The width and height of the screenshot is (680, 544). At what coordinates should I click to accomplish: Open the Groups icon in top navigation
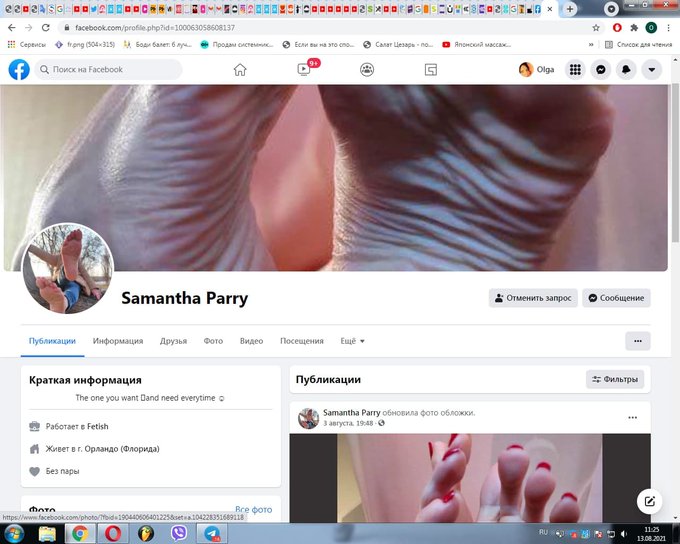[x=367, y=69]
